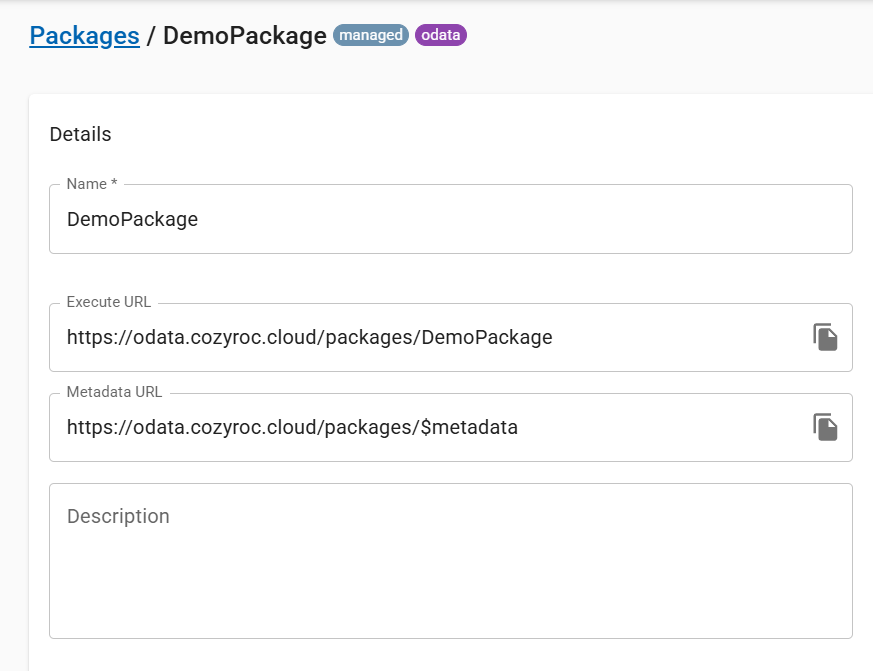The height and width of the screenshot is (671, 873).
Task: Click the 'Description' placeholder text
Action: tap(118, 516)
